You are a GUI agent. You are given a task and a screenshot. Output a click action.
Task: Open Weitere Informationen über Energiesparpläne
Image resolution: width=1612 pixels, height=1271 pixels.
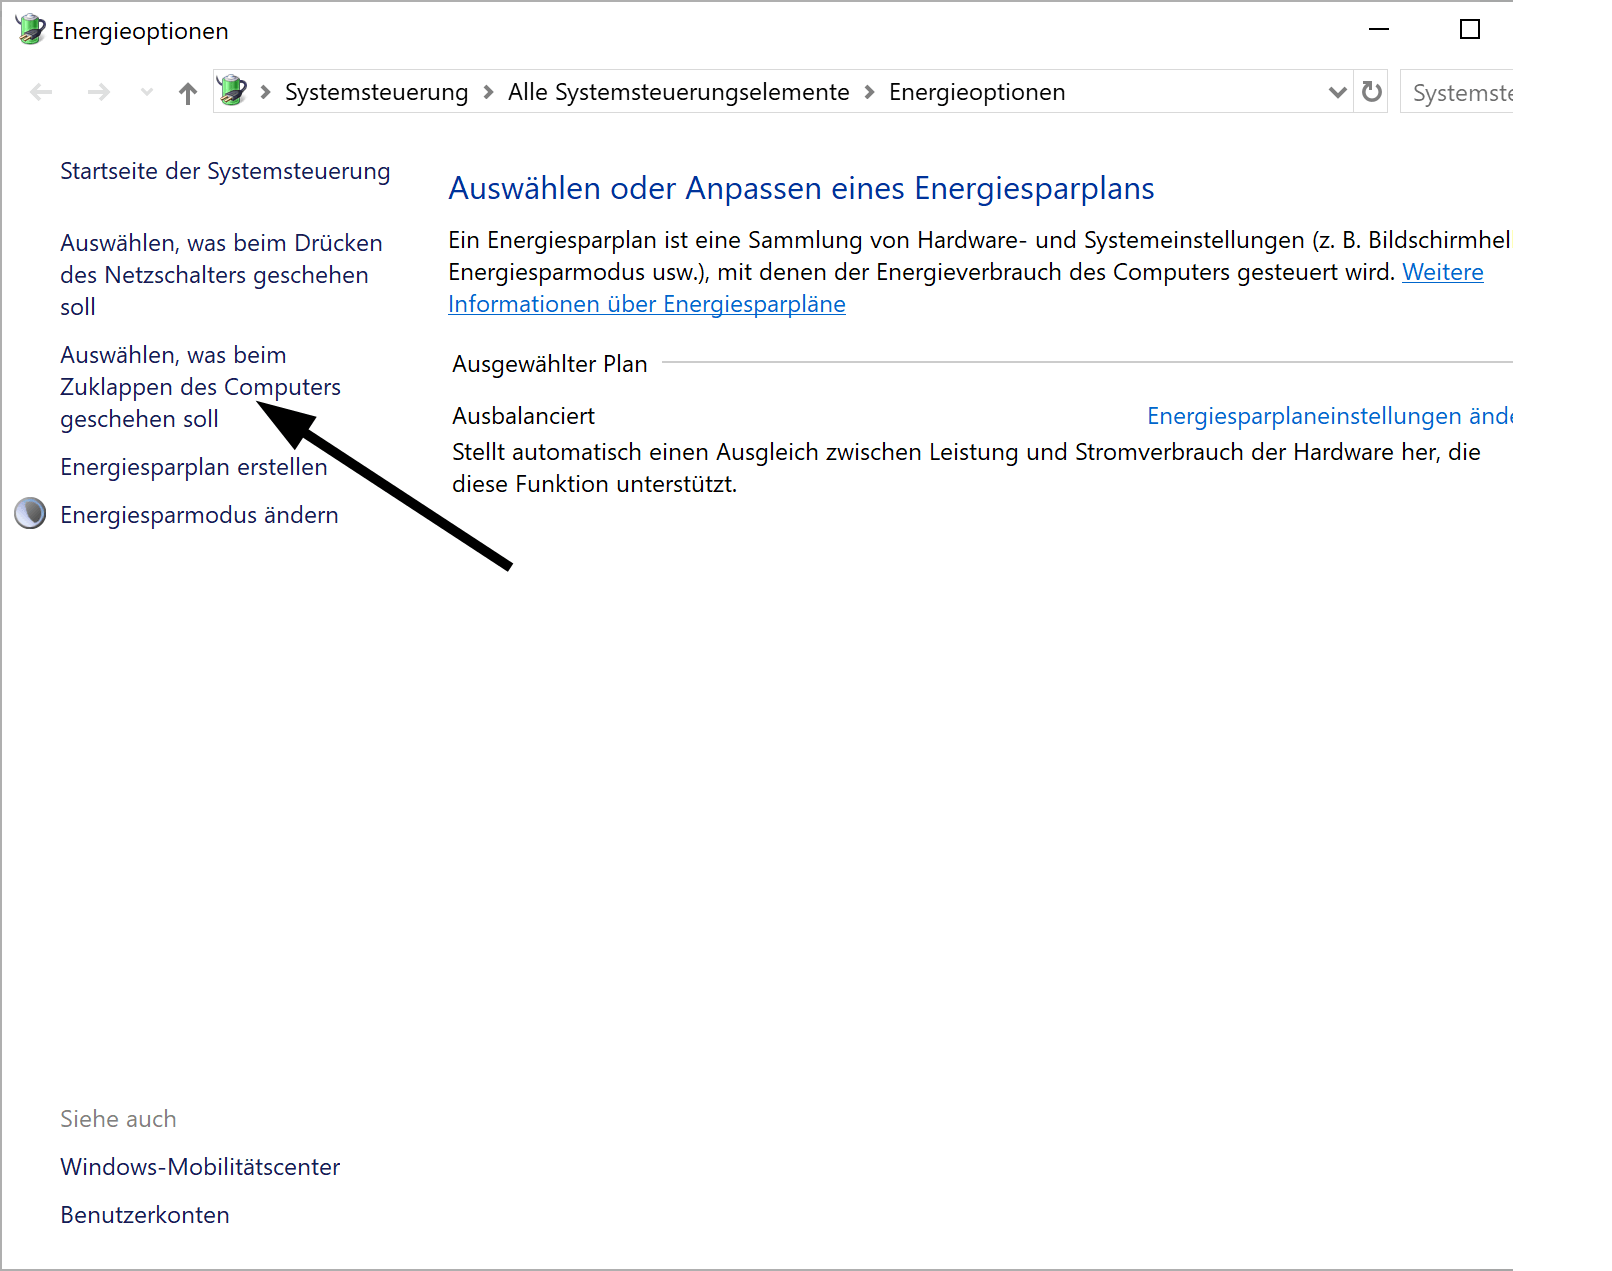coord(646,304)
